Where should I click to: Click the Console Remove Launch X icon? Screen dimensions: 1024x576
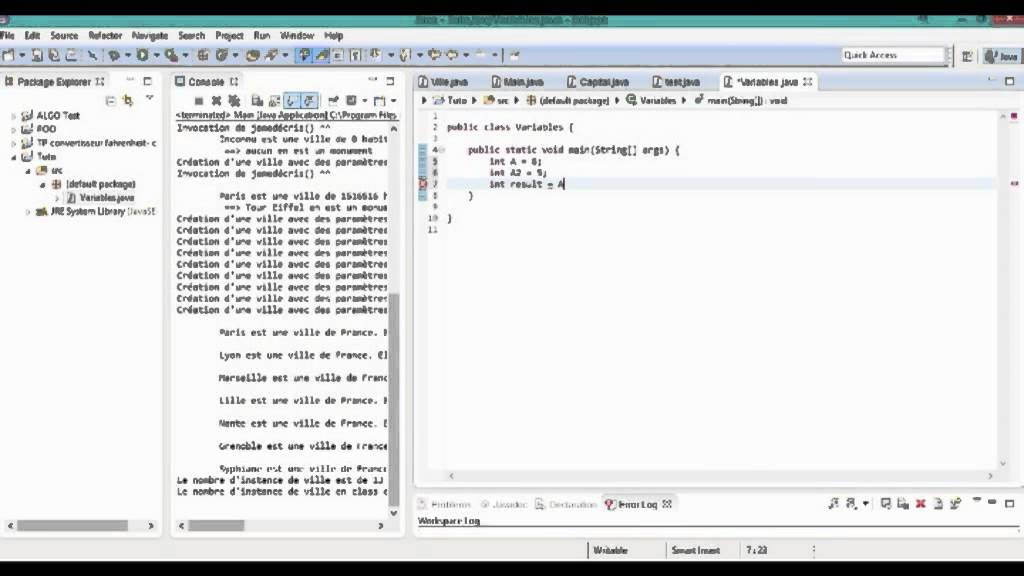click(216, 101)
